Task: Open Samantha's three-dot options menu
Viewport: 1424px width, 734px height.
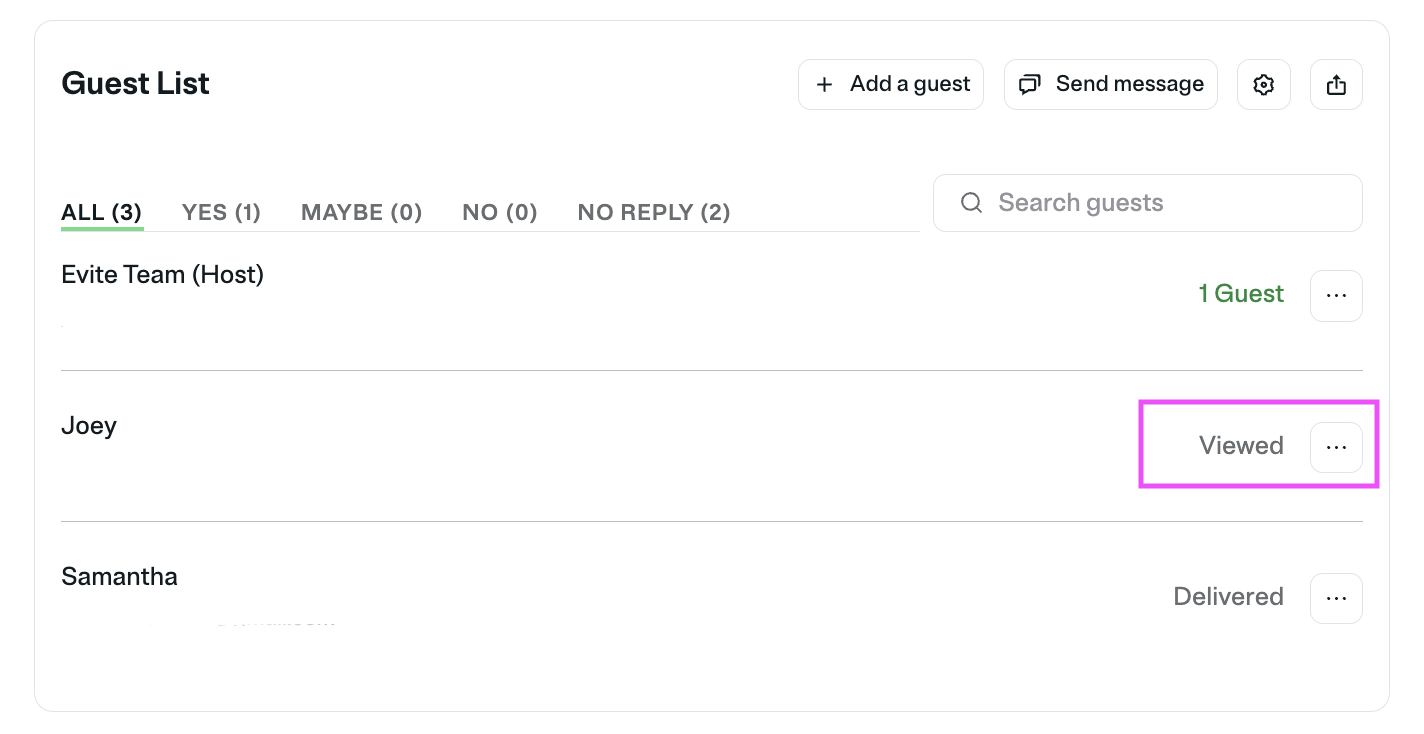Action: coord(1336,598)
